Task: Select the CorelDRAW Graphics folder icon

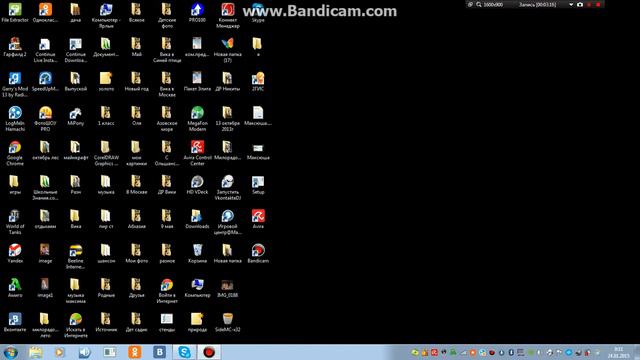Action: (x=106, y=153)
